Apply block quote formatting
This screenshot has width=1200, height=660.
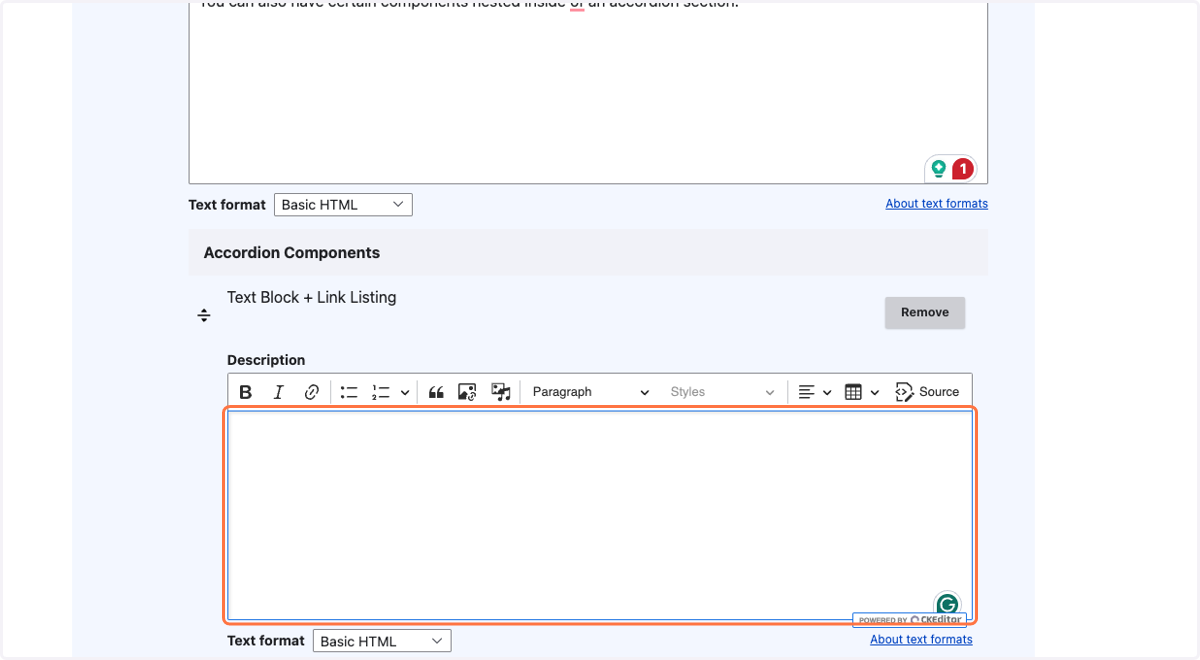click(x=436, y=392)
